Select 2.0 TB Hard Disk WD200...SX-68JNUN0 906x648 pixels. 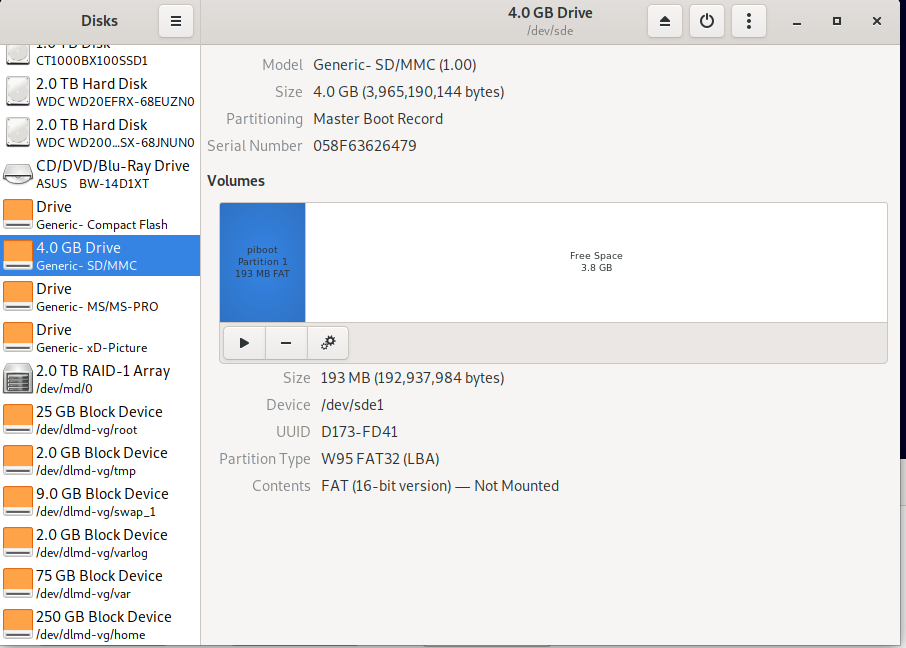tap(100, 133)
